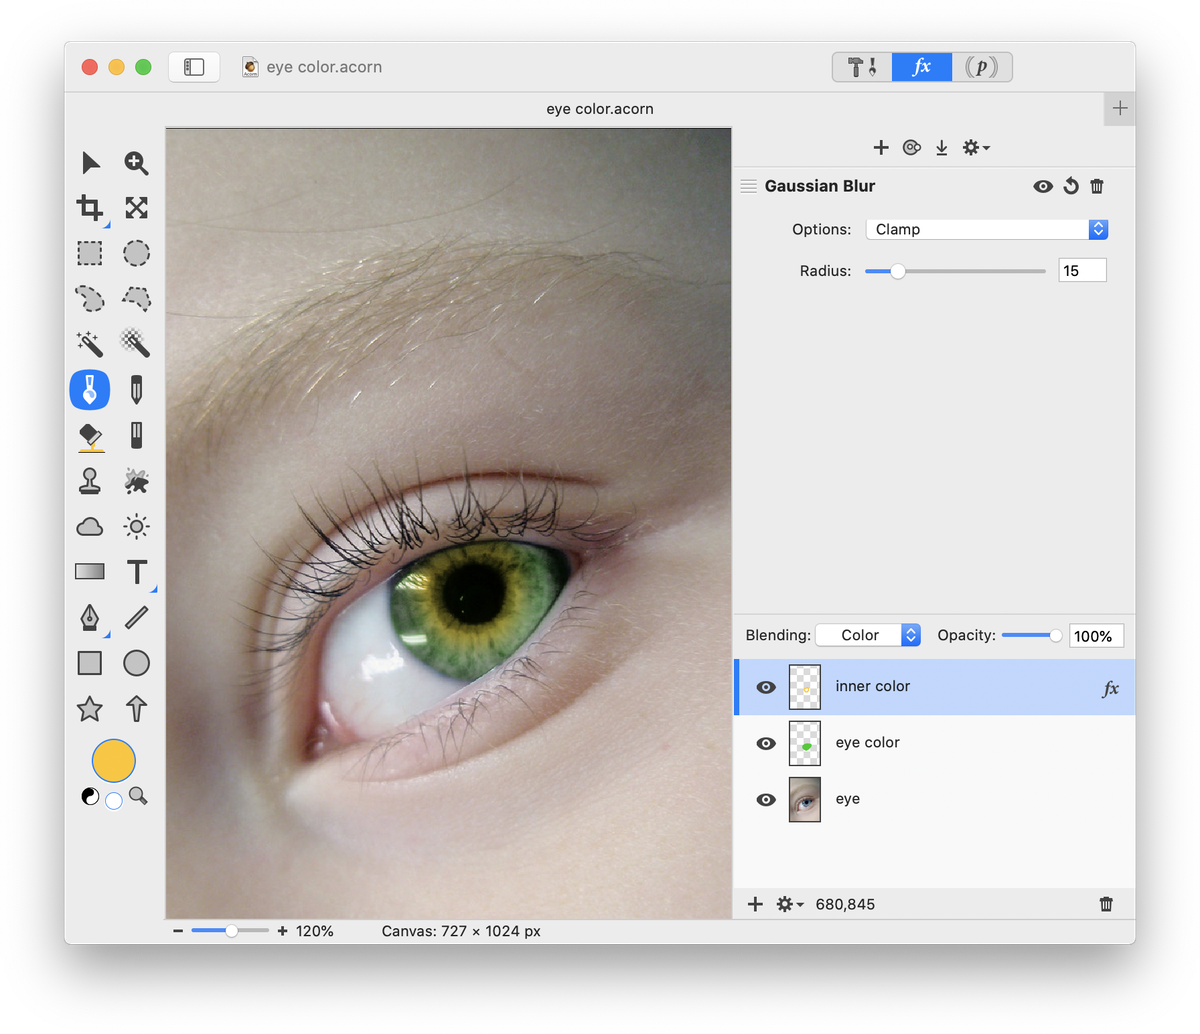The width and height of the screenshot is (1200, 1034).
Task: Open the color picker magnifier
Action: [138, 797]
